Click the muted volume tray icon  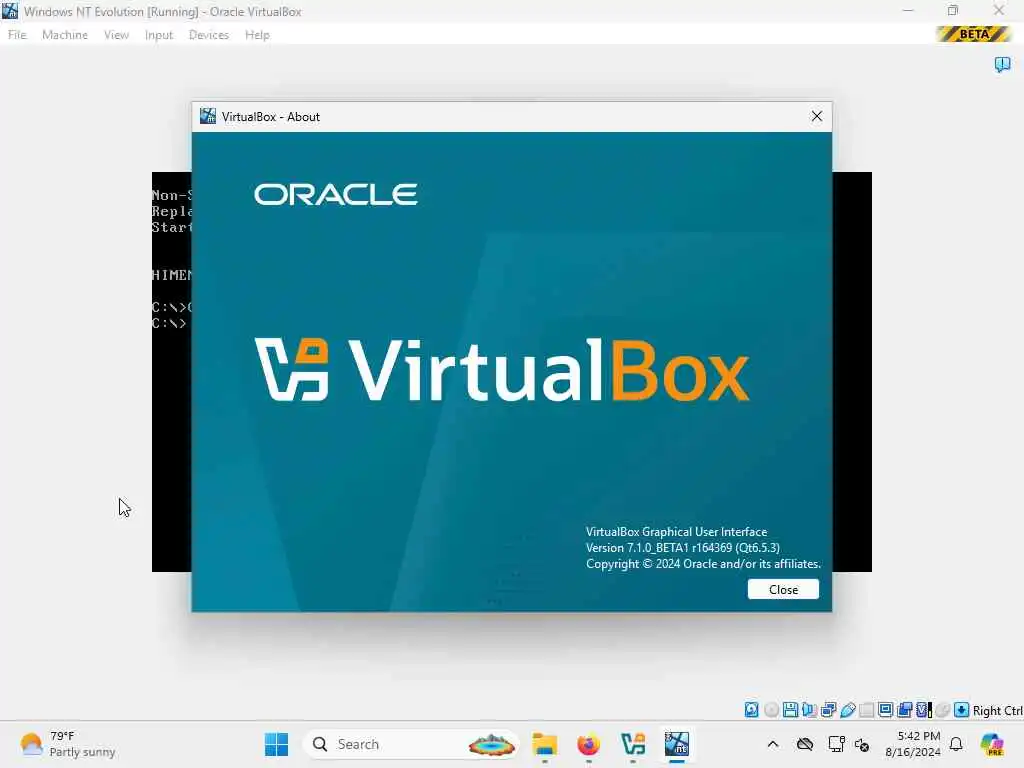pos(862,744)
